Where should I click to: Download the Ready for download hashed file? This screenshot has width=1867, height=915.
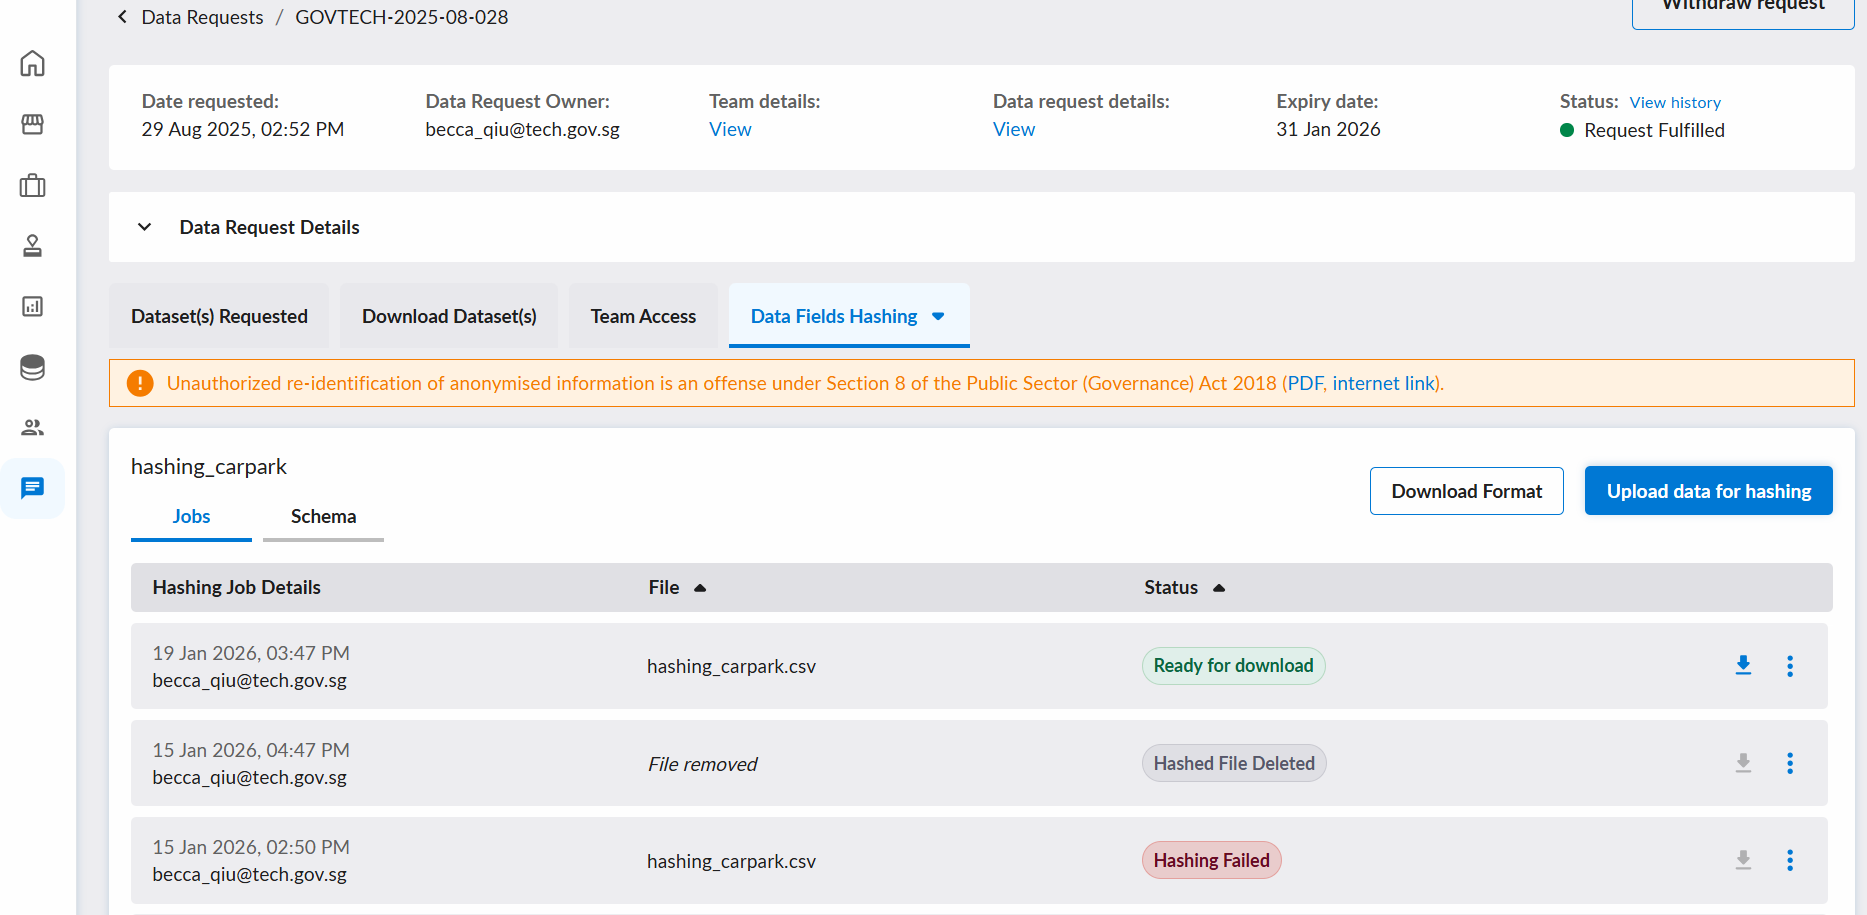point(1743,666)
